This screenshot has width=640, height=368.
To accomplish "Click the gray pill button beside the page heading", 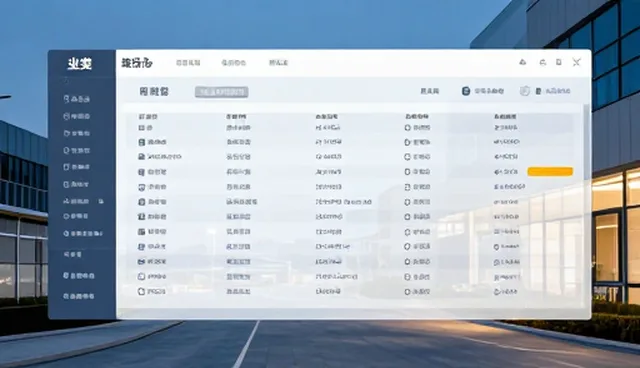I will point(222,92).
